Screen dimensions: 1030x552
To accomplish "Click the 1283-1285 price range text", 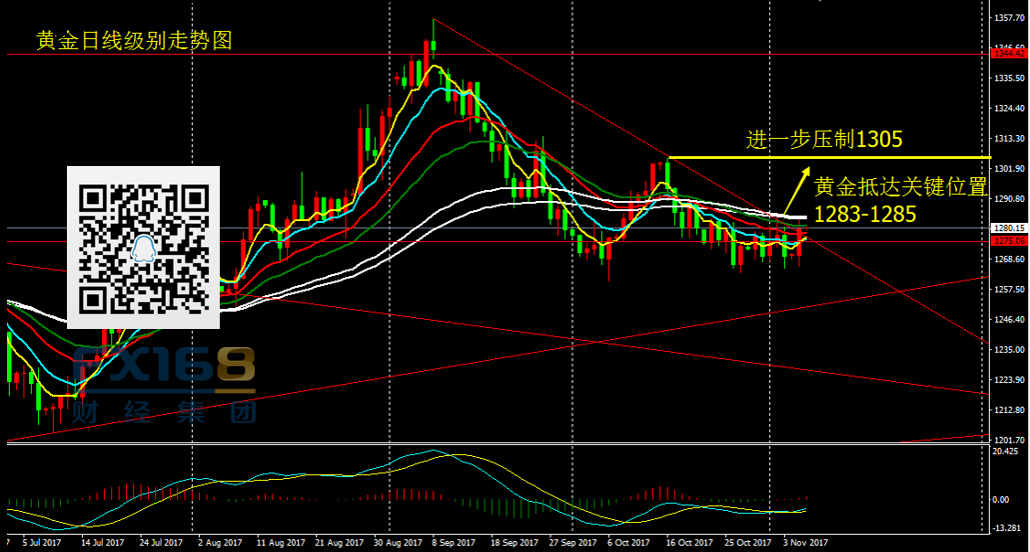I will click(862, 213).
